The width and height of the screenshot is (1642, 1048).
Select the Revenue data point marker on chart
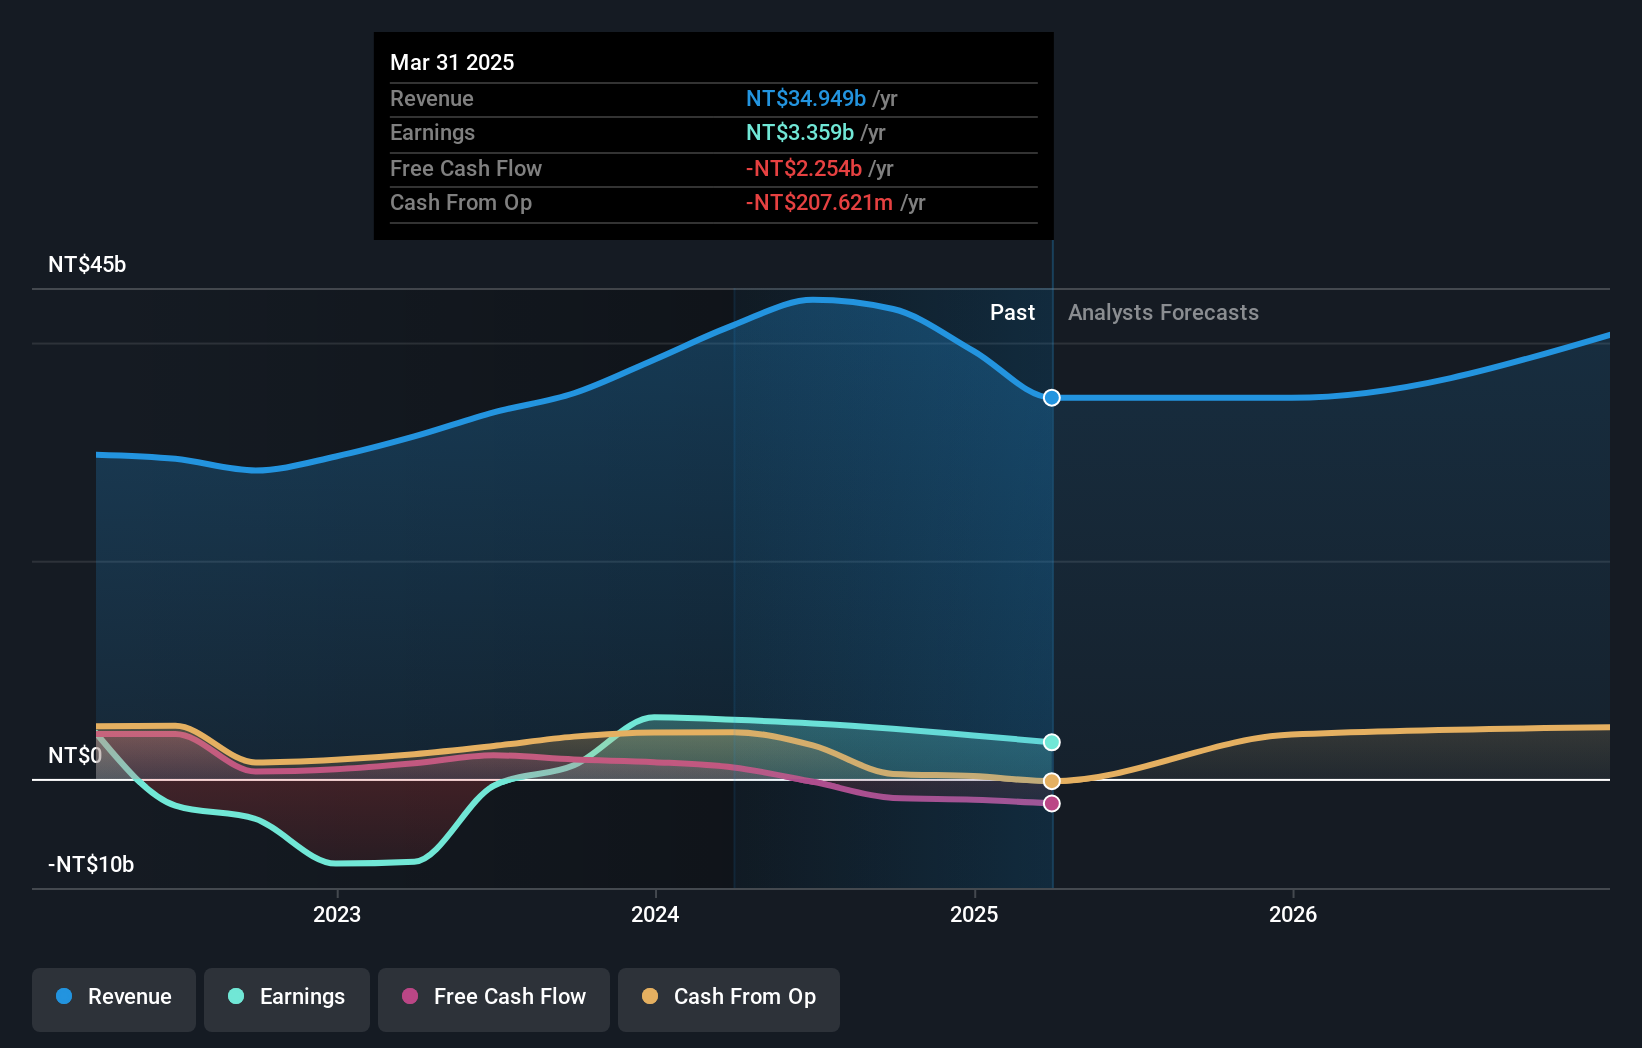point(1052,398)
